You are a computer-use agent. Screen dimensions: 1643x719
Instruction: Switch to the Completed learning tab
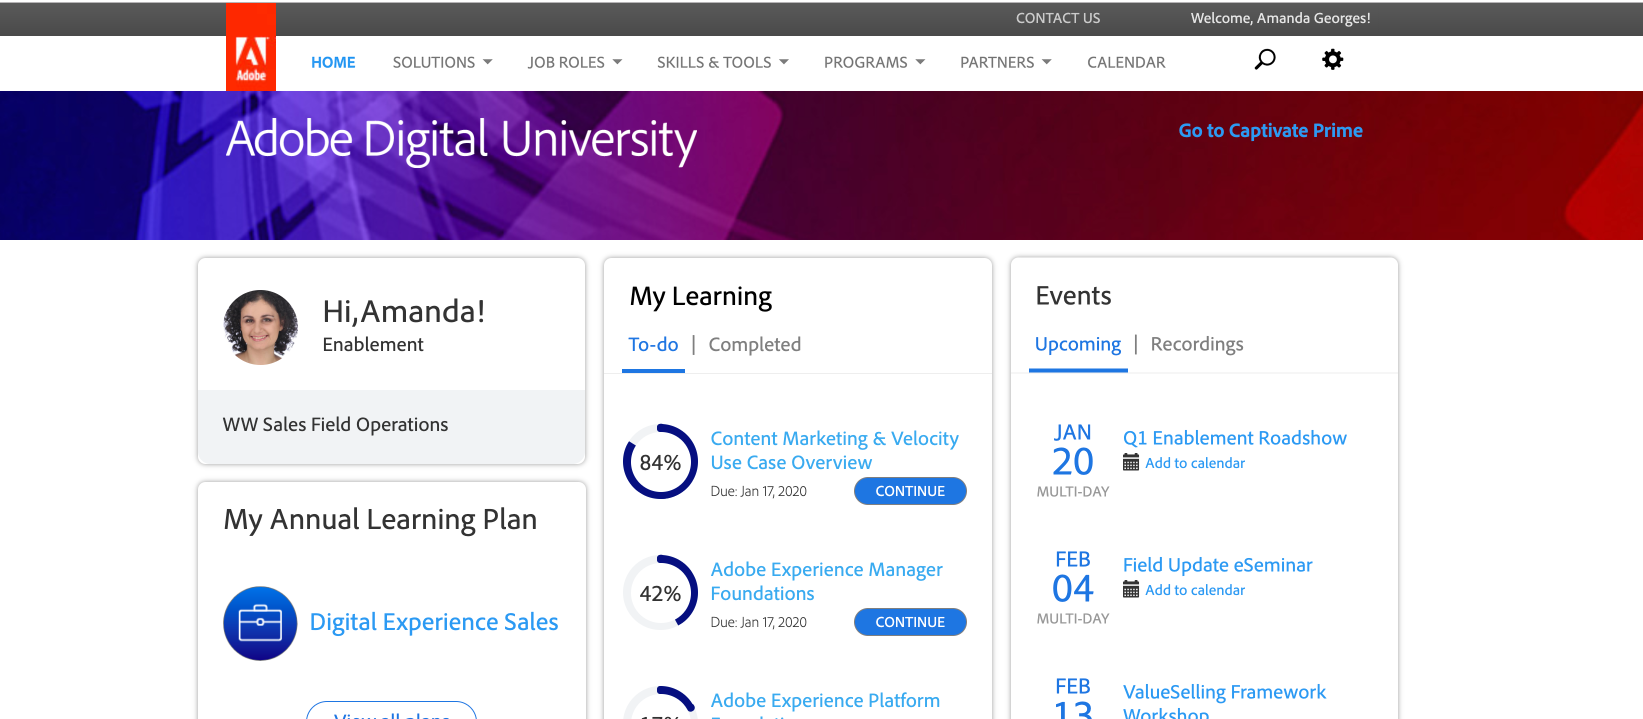click(x=754, y=345)
